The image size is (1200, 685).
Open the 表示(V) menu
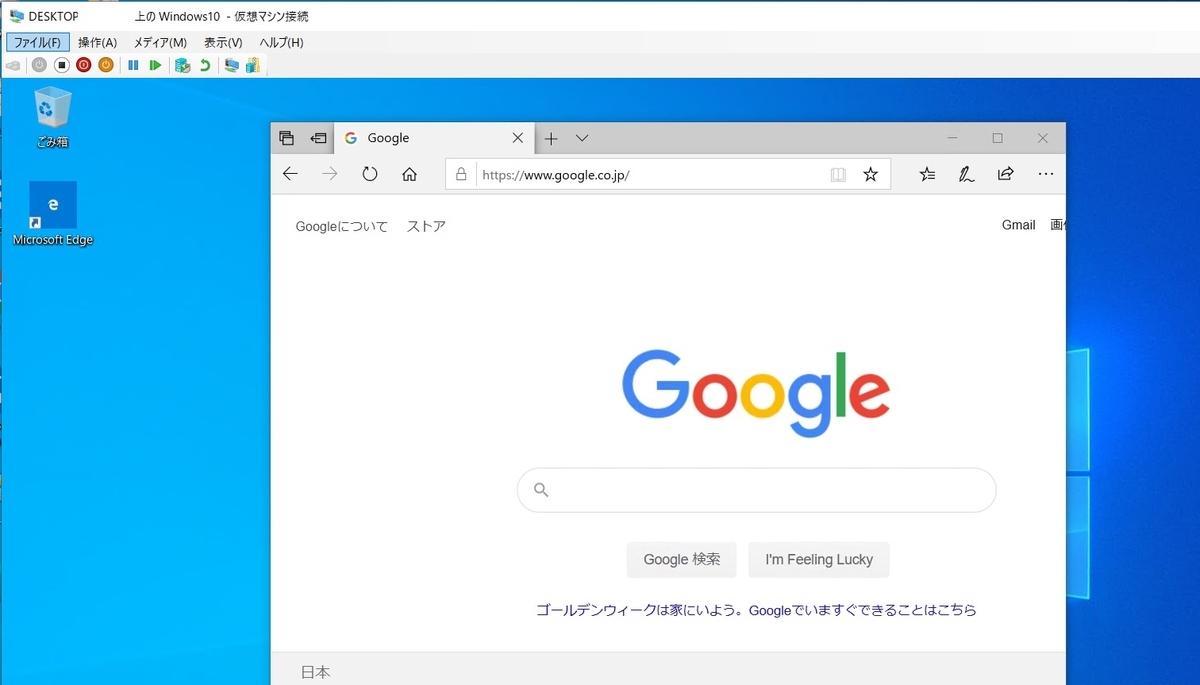223,42
